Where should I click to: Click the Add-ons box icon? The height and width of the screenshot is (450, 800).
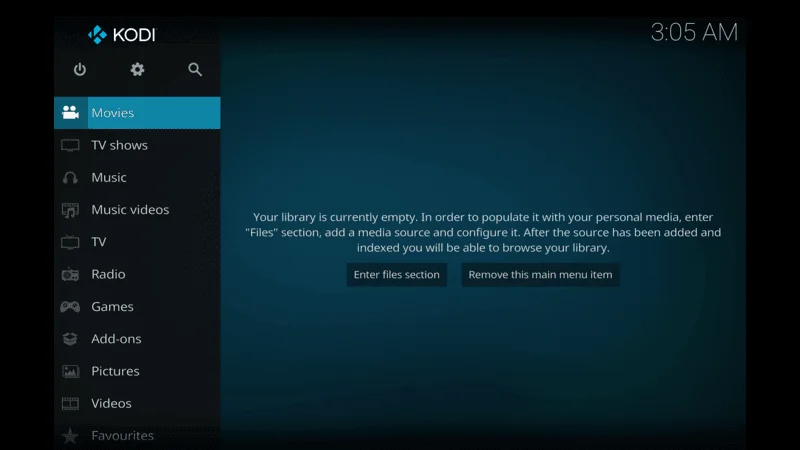click(70, 339)
